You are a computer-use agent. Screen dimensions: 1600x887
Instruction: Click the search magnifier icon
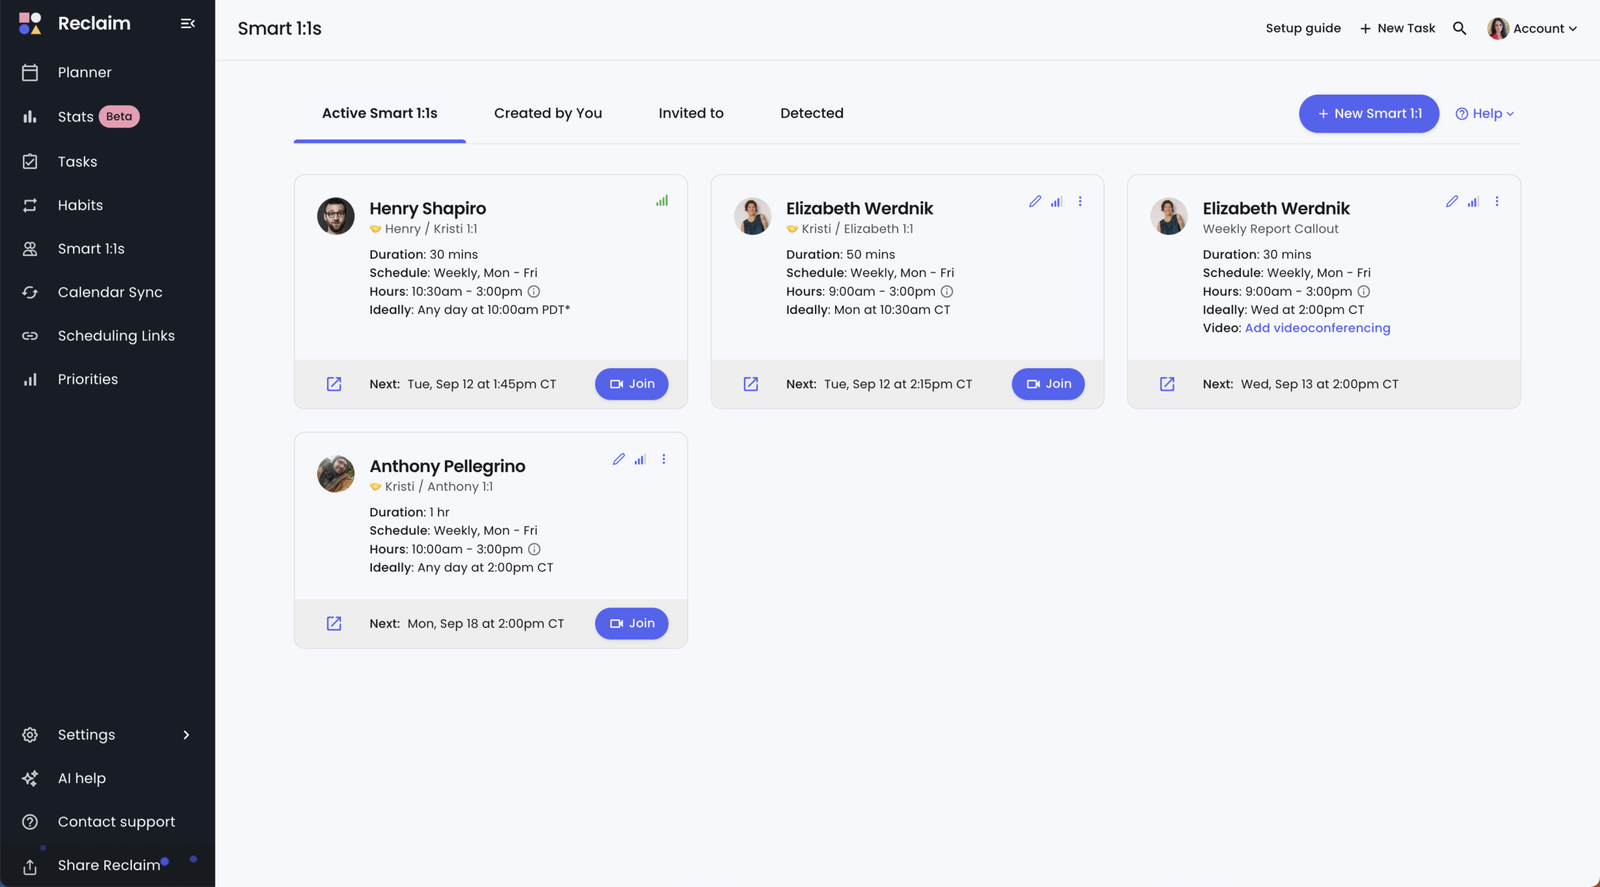pyautogui.click(x=1459, y=28)
